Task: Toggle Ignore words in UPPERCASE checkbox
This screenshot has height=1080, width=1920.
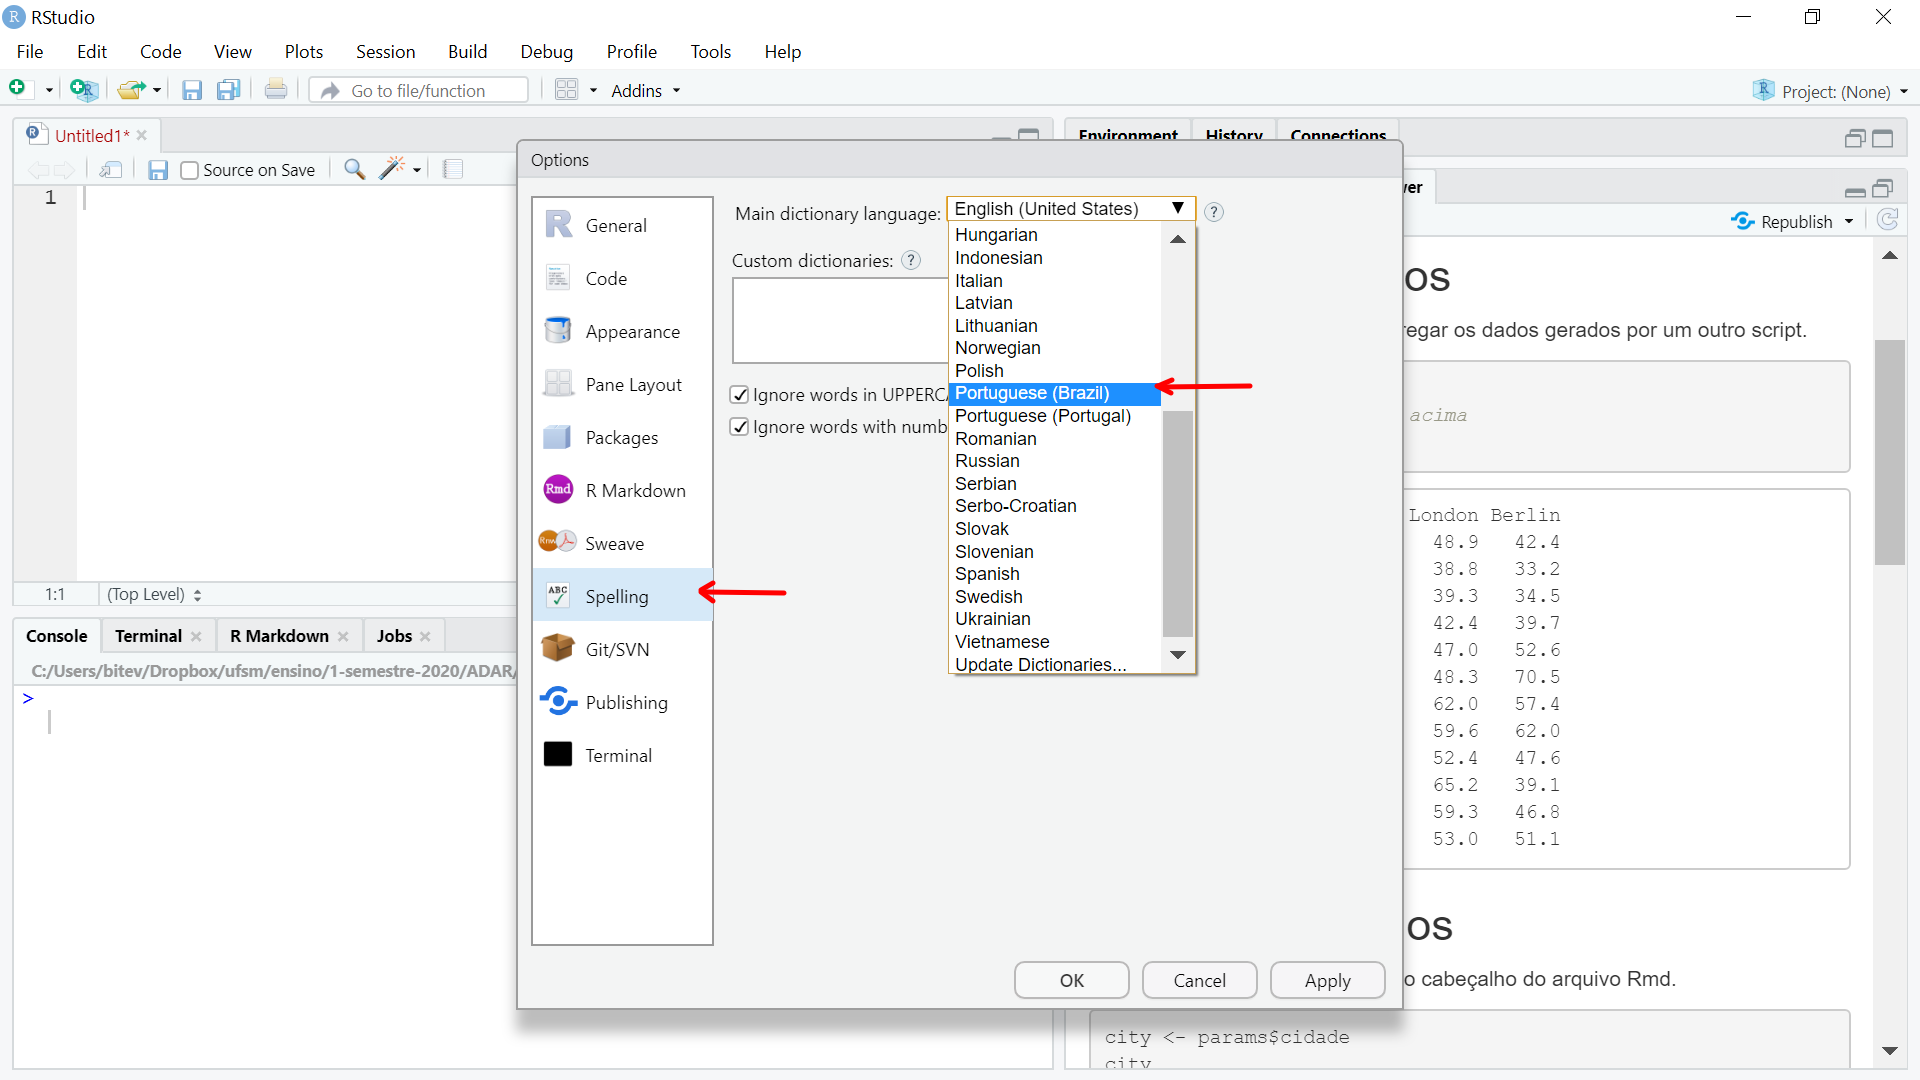Action: point(740,395)
